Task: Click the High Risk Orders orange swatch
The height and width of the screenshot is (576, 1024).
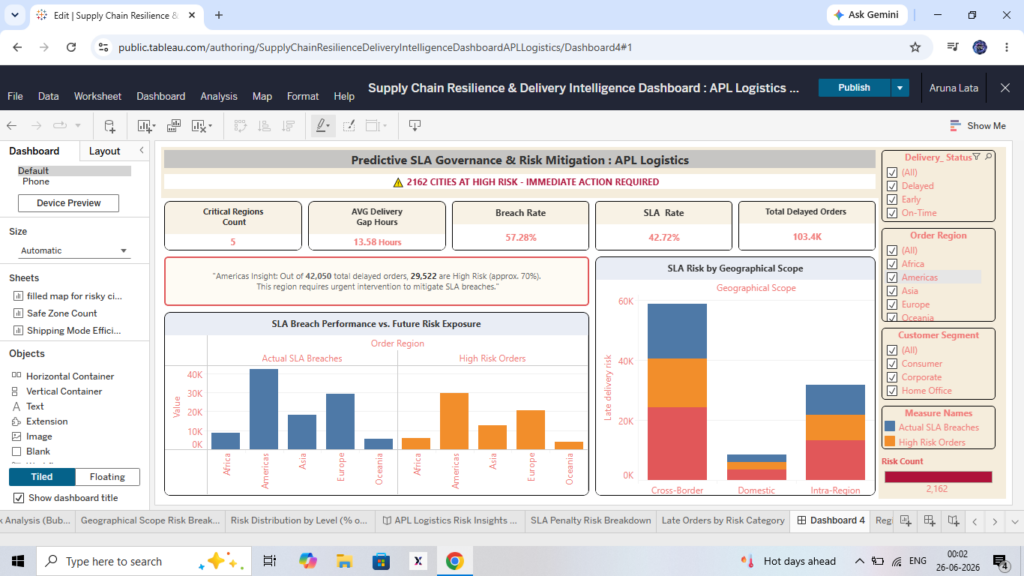Action: [889, 441]
